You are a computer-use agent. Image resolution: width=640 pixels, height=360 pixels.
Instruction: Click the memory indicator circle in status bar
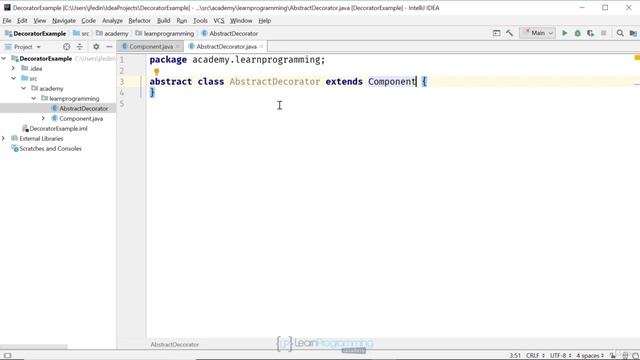[635, 356]
